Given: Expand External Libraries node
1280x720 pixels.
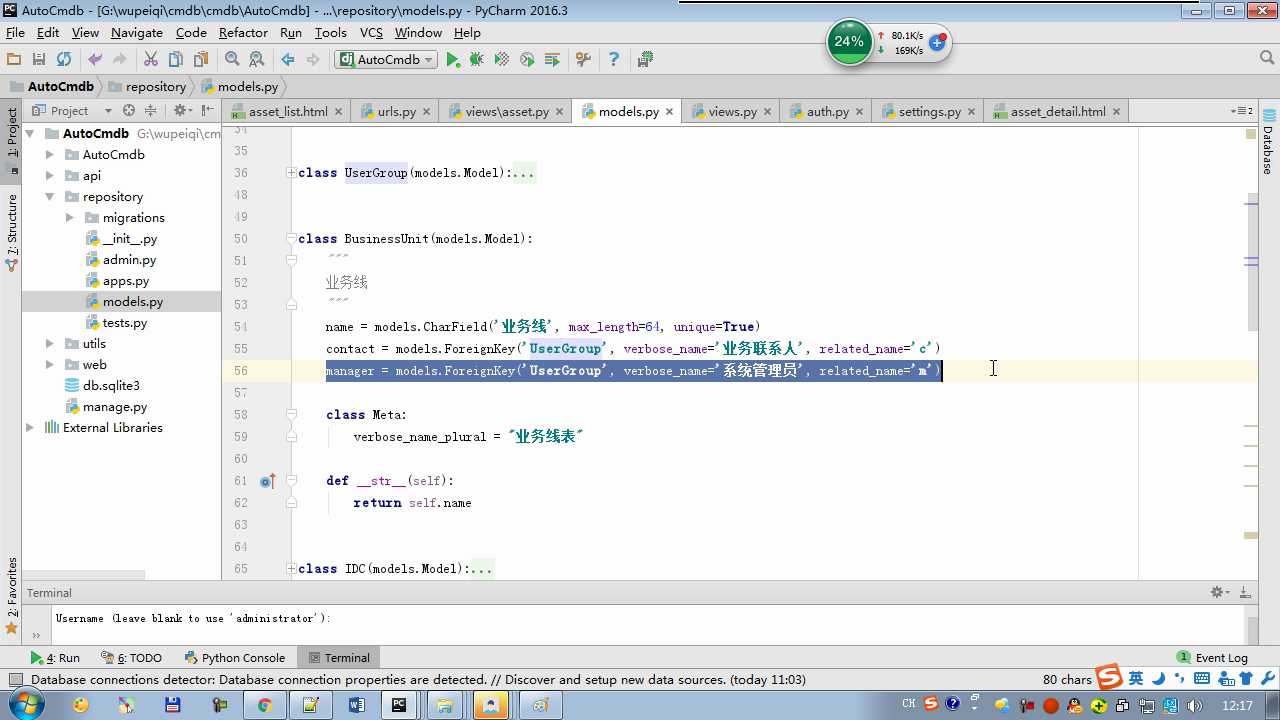Looking at the screenshot, I should (x=30, y=428).
